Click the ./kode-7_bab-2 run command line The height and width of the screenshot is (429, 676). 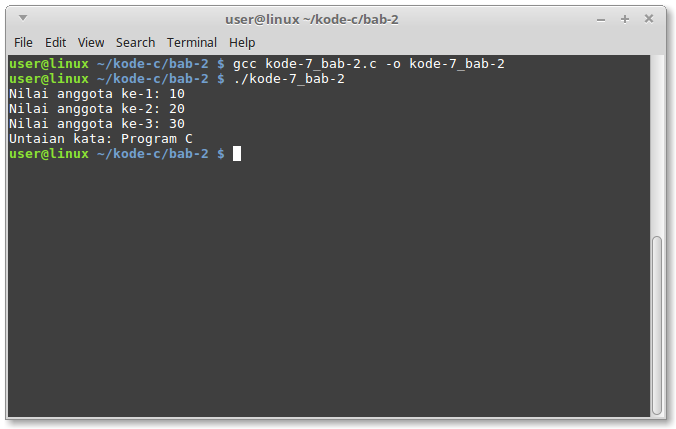[288, 79]
